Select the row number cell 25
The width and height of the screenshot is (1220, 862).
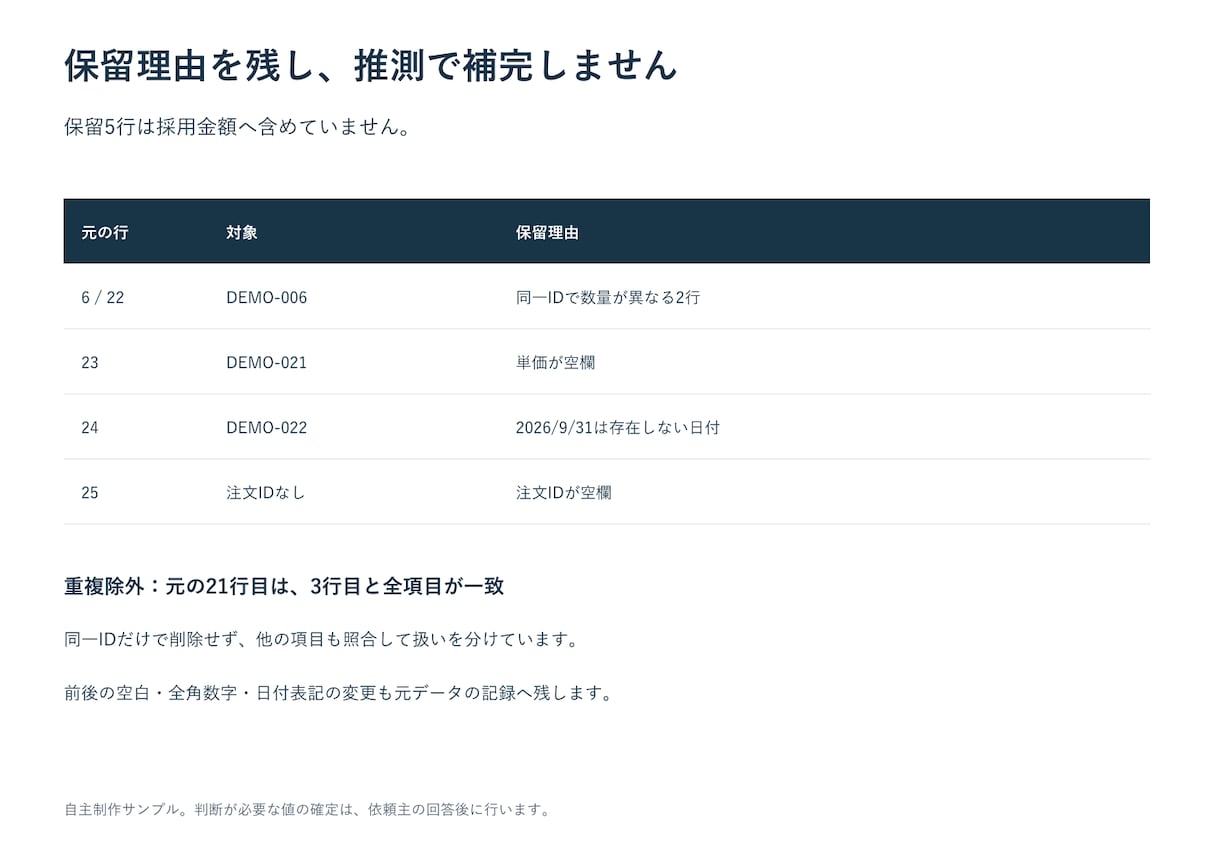pyautogui.click(x=90, y=492)
